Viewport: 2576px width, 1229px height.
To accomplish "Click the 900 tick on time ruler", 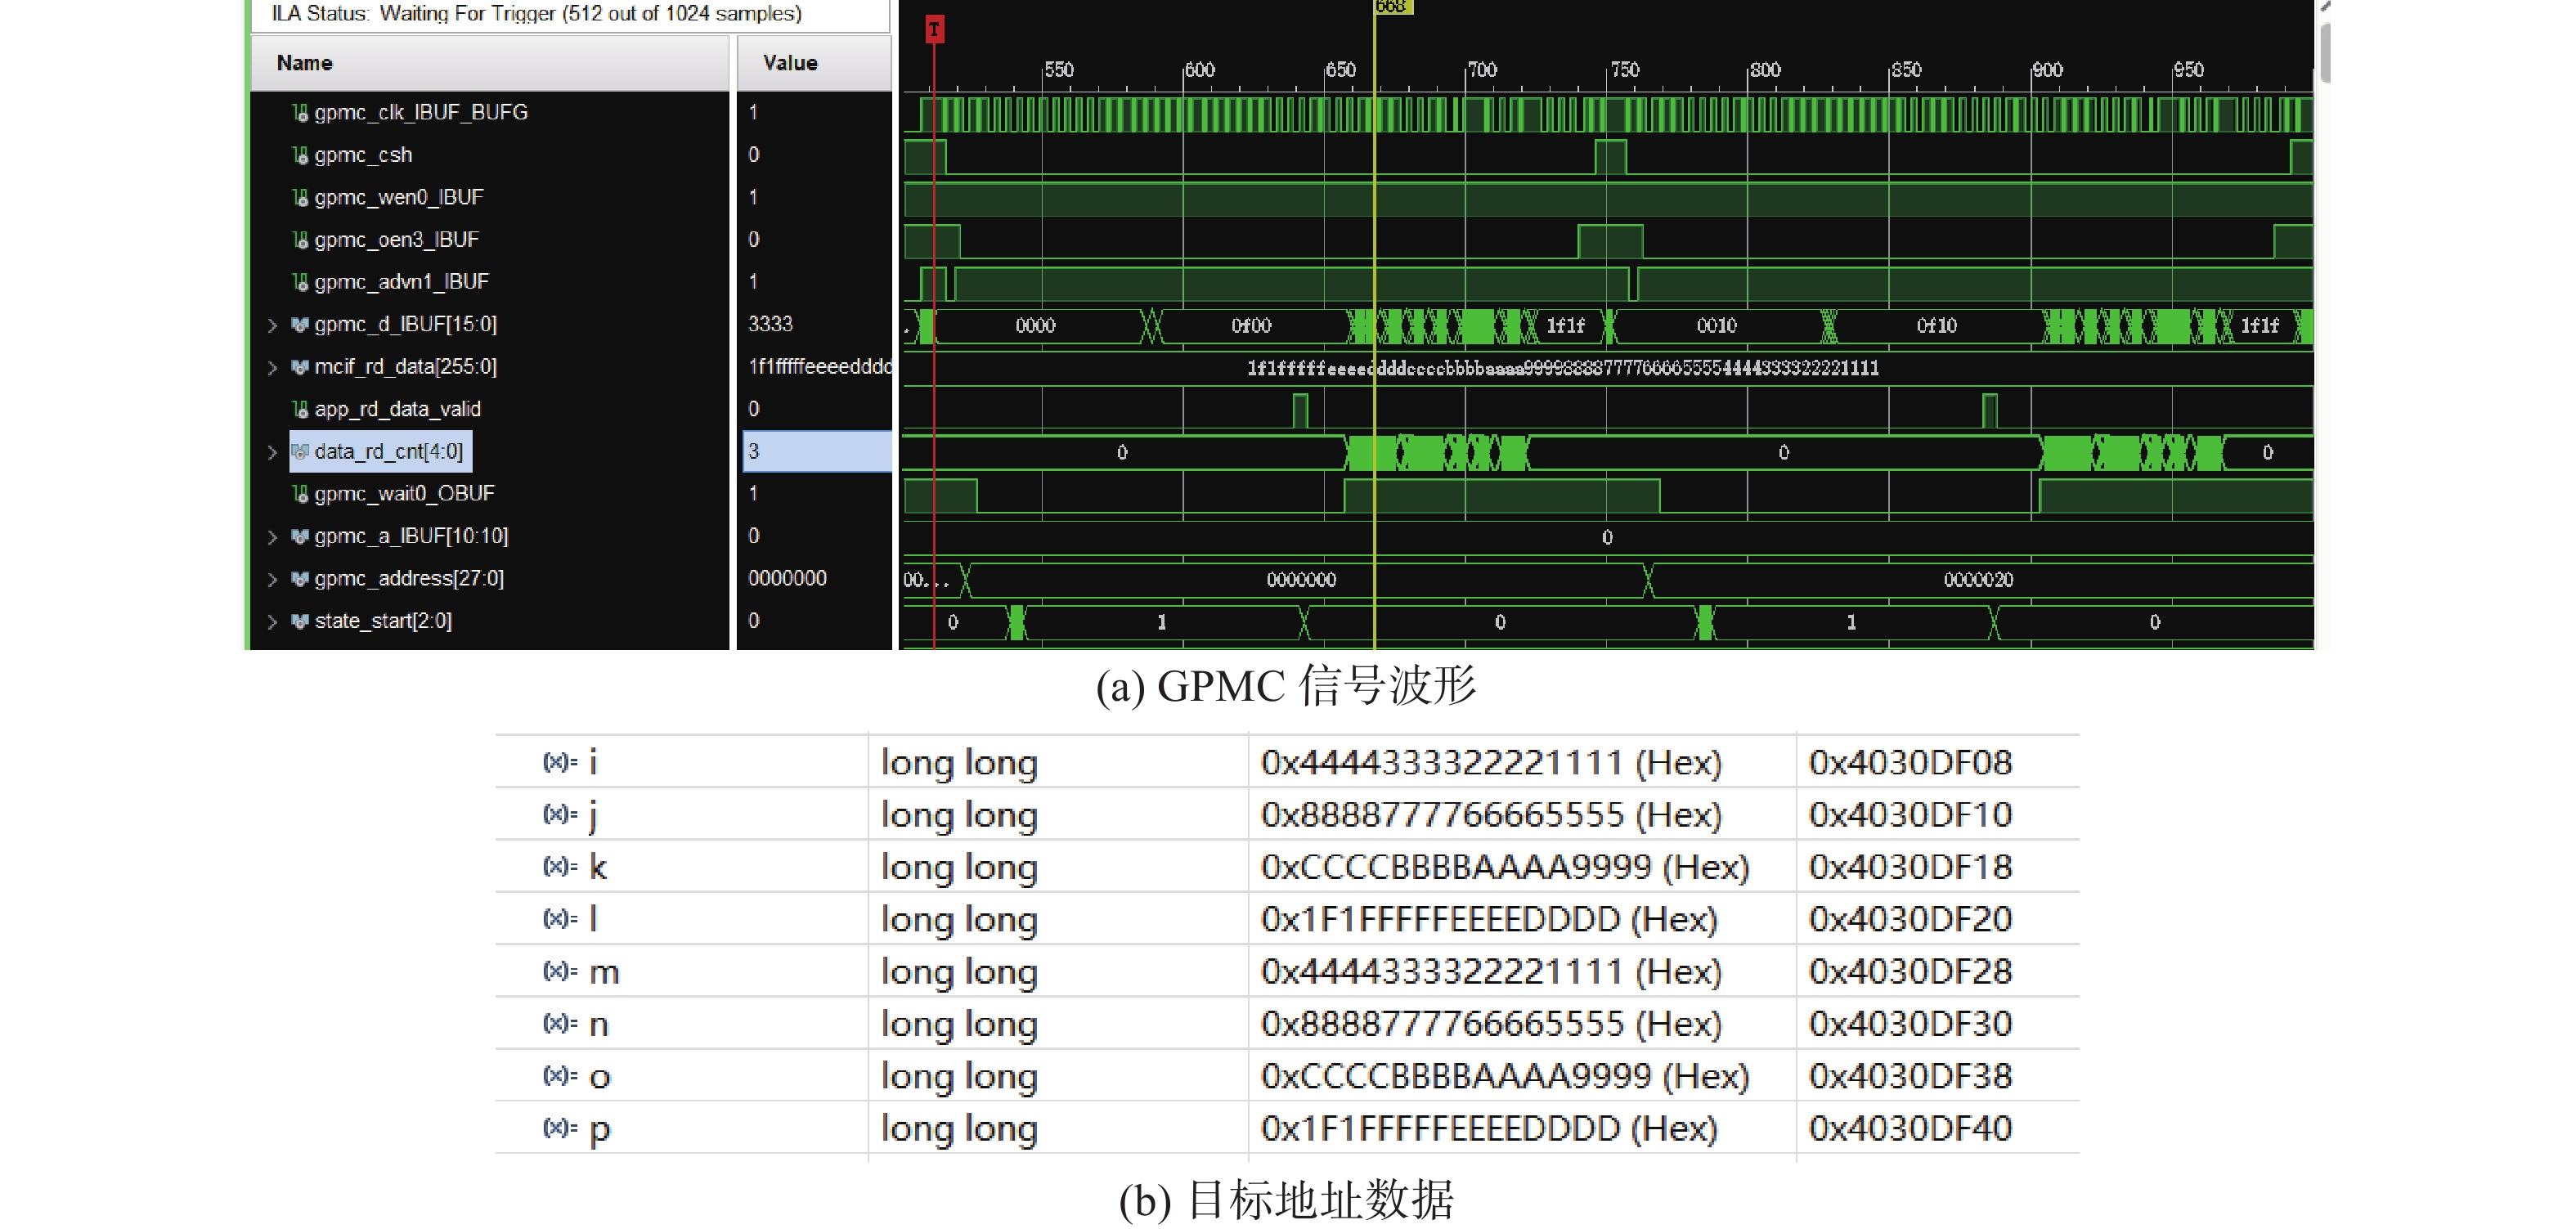I will point(2047,70).
